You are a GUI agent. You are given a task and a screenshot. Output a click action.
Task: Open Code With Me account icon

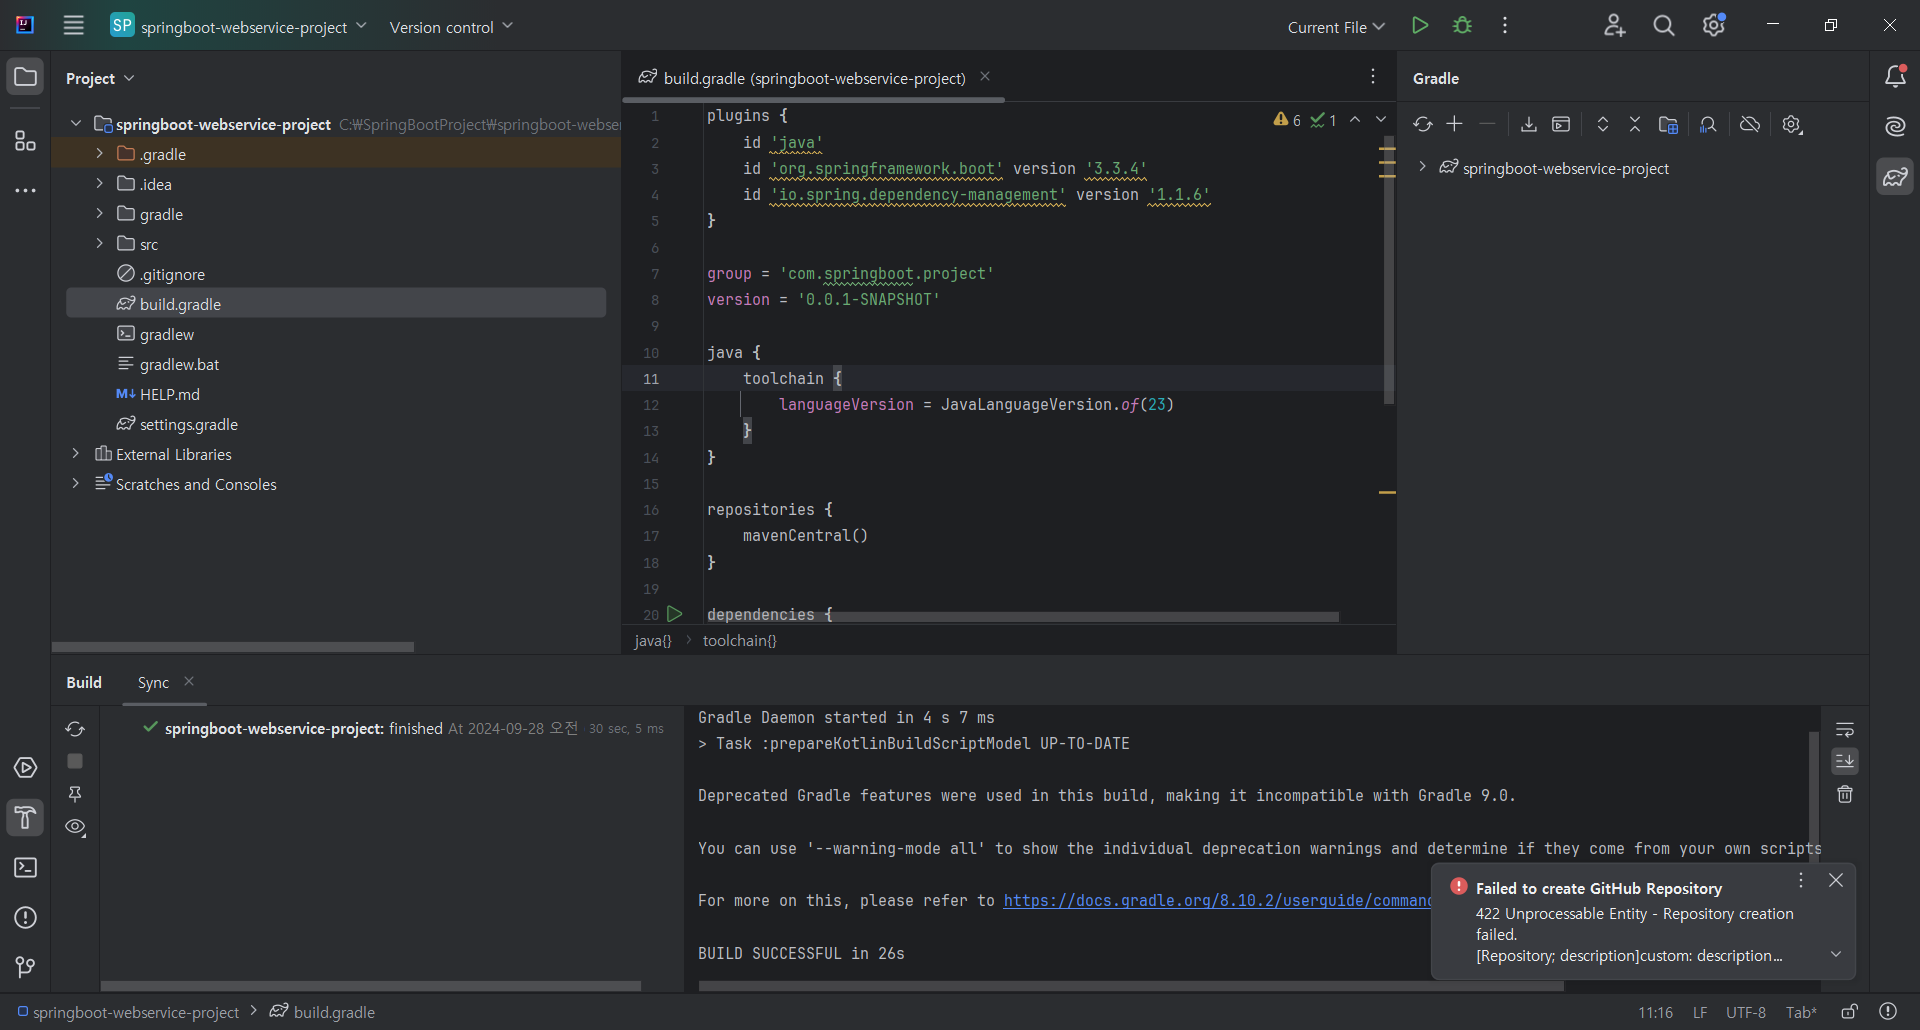pos(1614,26)
